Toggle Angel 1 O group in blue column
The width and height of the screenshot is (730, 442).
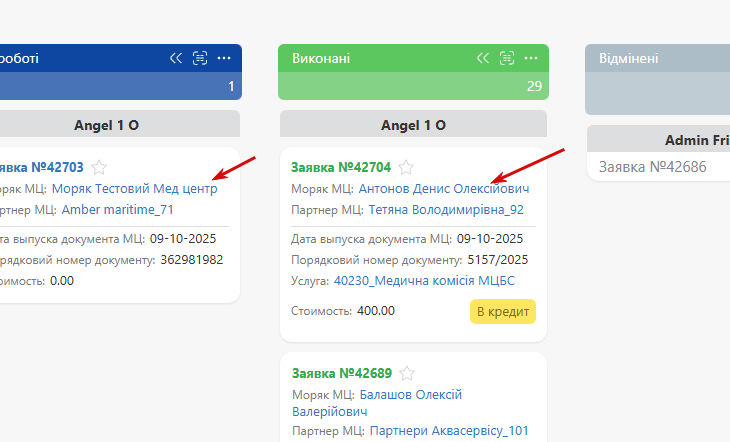coord(106,125)
